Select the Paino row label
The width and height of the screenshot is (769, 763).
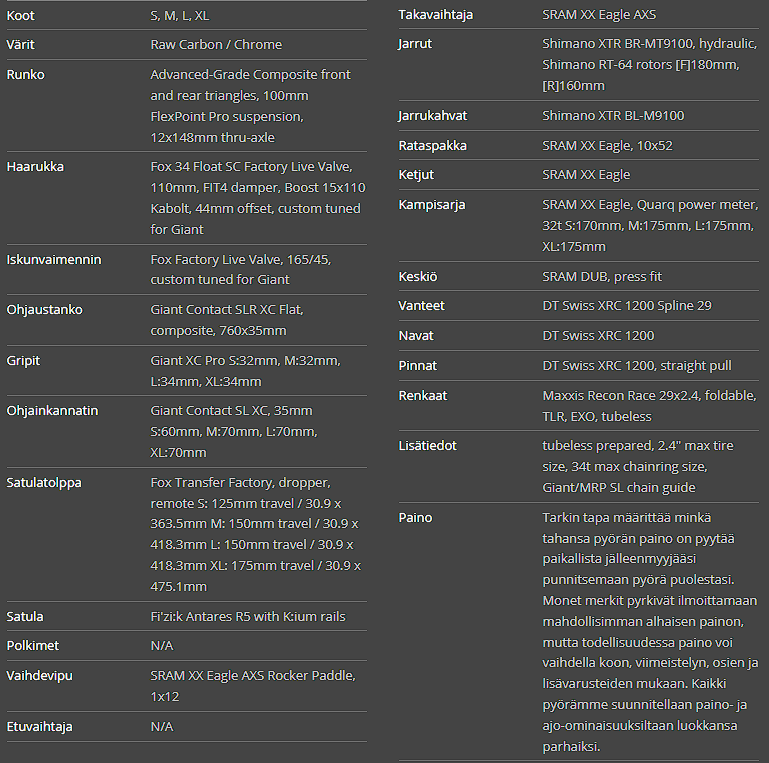pos(415,518)
